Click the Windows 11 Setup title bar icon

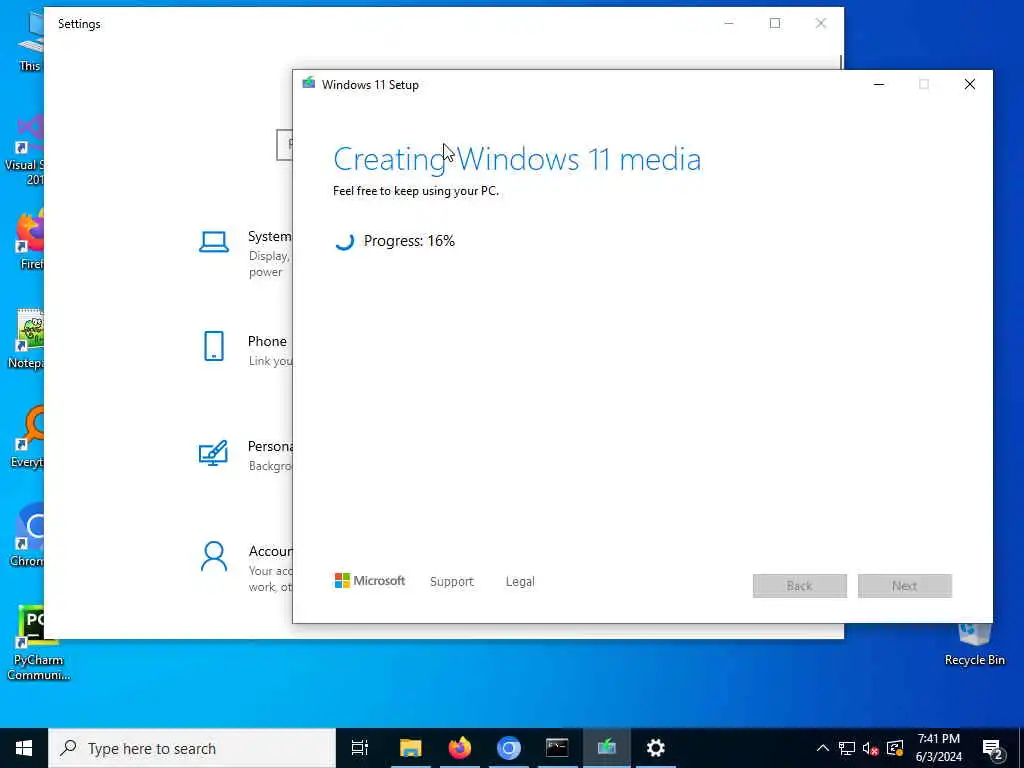pyautogui.click(x=308, y=84)
